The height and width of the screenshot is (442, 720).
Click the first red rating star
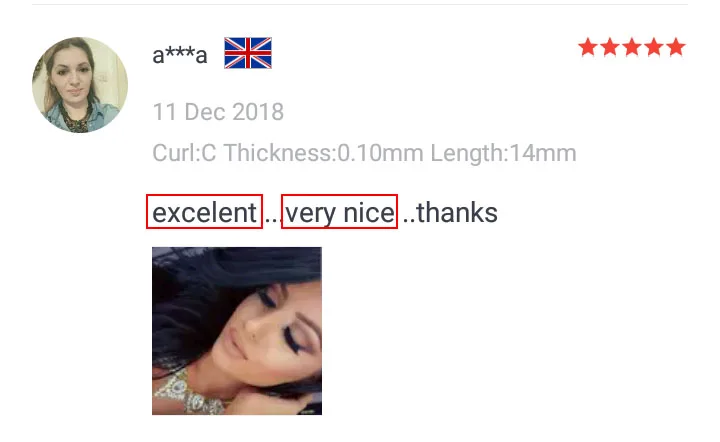pos(588,47)
